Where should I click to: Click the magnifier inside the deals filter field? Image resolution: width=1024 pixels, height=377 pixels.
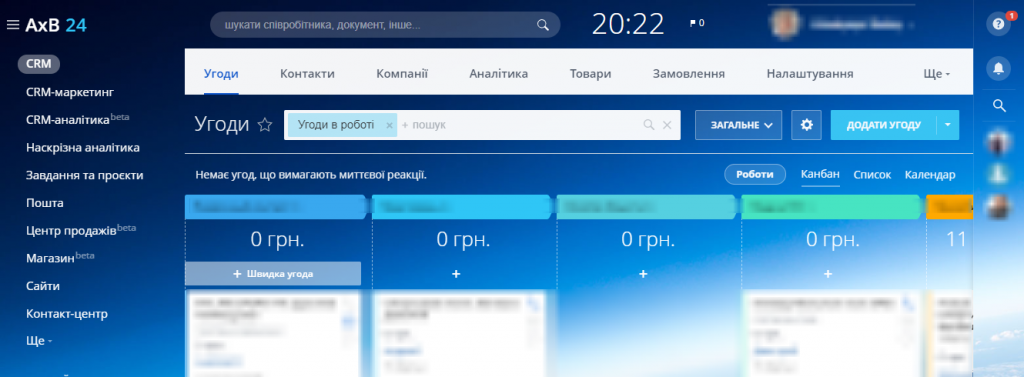(x=648, y=125)
